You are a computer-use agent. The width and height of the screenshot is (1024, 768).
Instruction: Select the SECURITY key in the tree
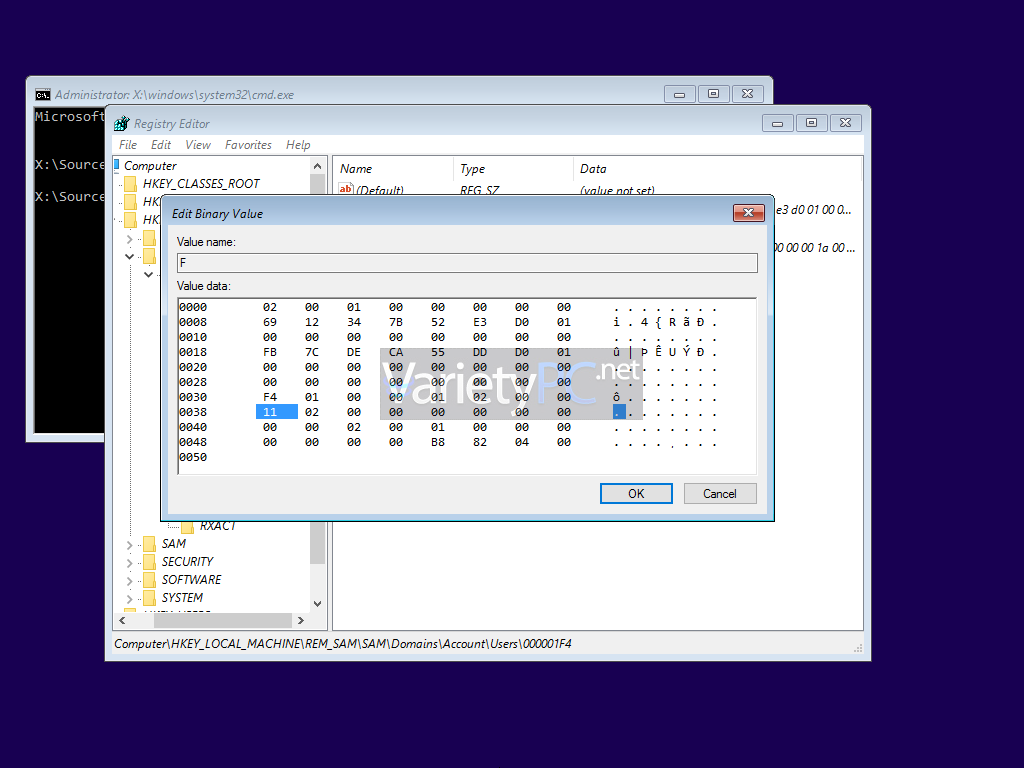(x=187, y=562)
